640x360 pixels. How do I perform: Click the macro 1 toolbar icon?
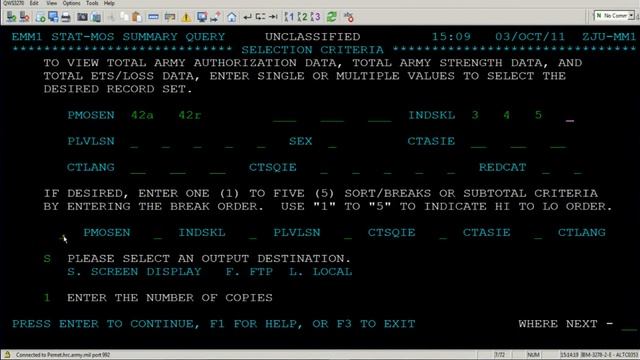pos(289,17)
